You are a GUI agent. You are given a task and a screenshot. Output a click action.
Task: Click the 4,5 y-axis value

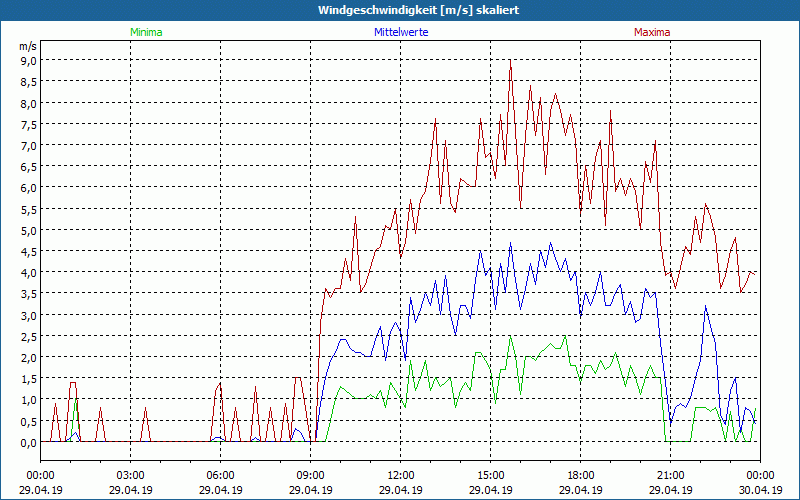tap(29, 252)
